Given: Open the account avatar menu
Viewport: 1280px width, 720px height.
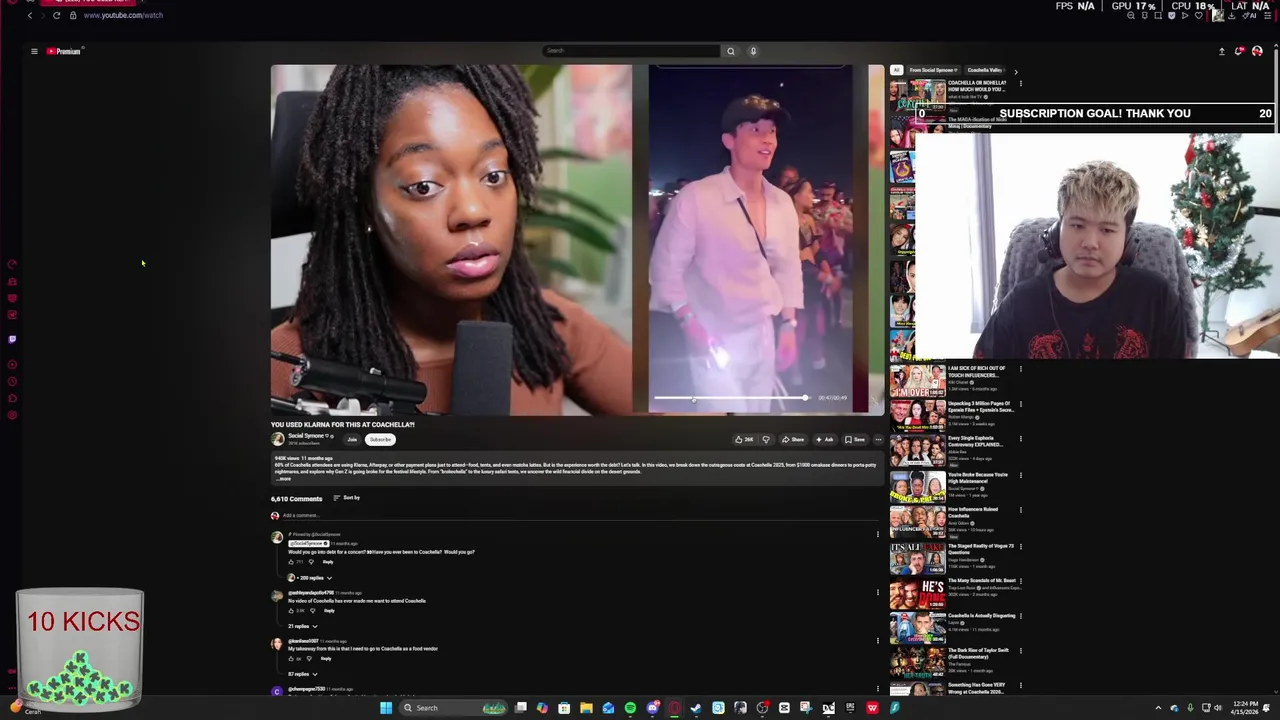Looking at the screenshot, I should coord(1257,51).
